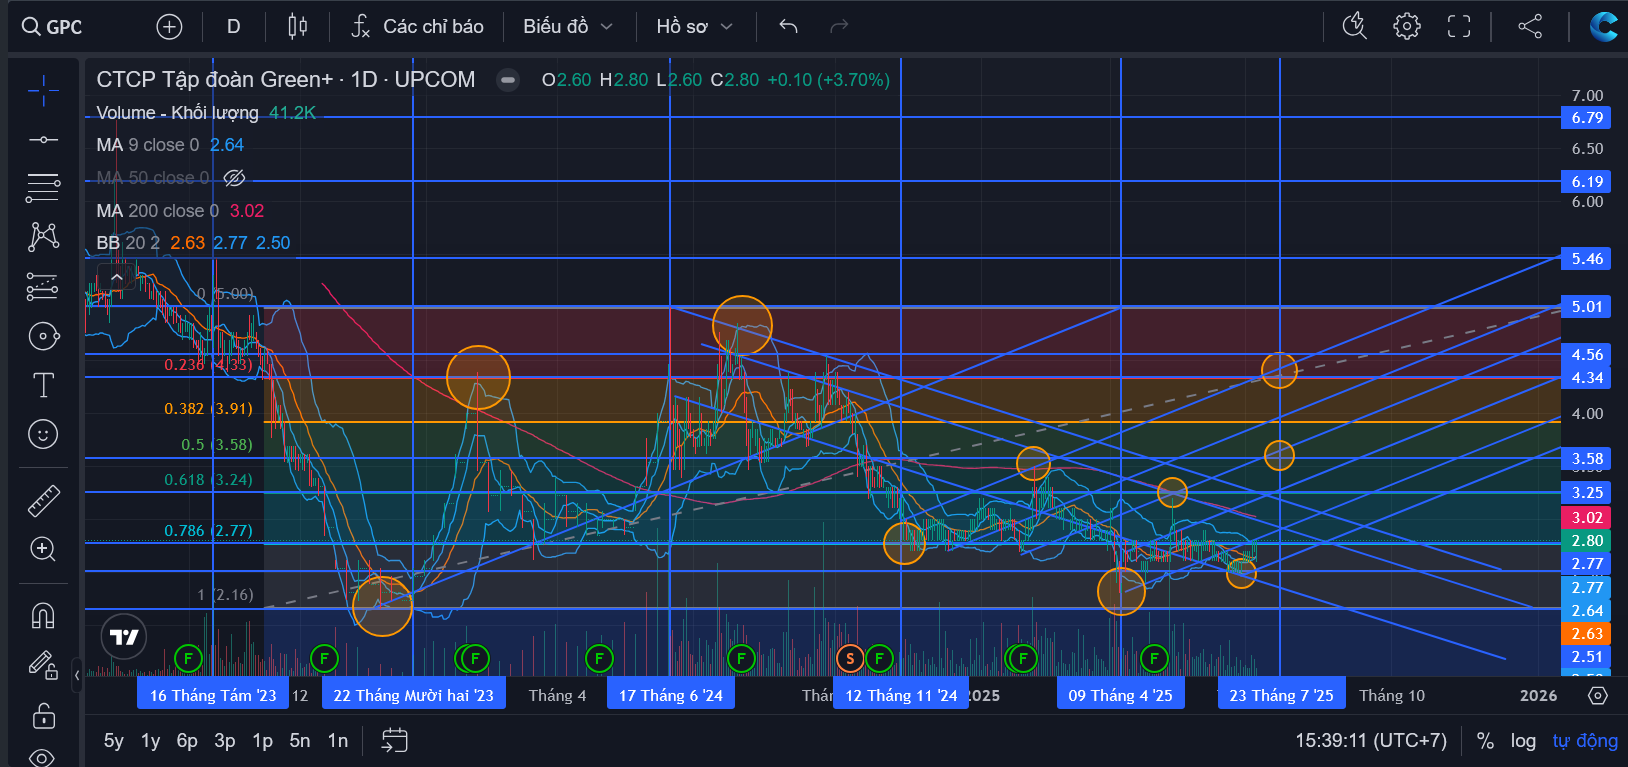Image resolution: width=1628 pixels, height=767 pixels.
Task: Expand the 'Biểu đồ' dropdown
Action: (x=567, y=27)
